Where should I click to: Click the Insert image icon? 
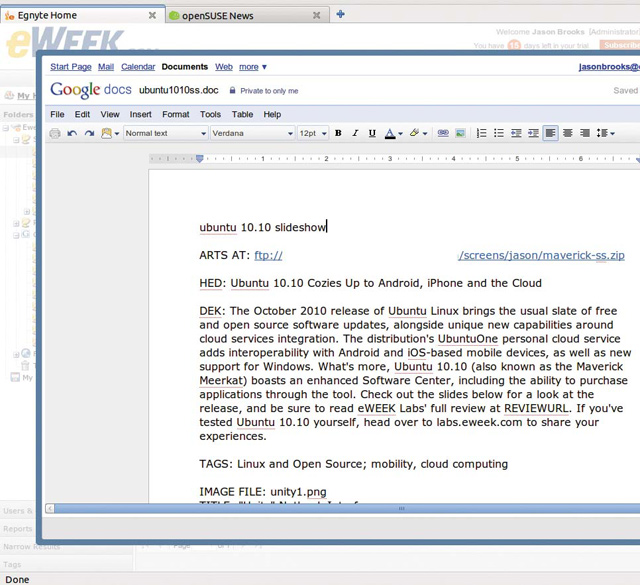tap(460, 133)
